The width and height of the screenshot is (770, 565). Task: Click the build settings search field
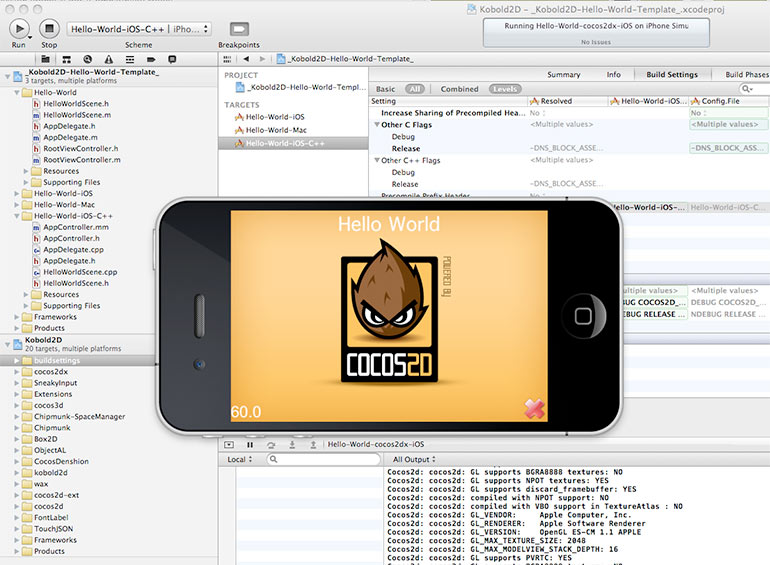click(755, 89)
